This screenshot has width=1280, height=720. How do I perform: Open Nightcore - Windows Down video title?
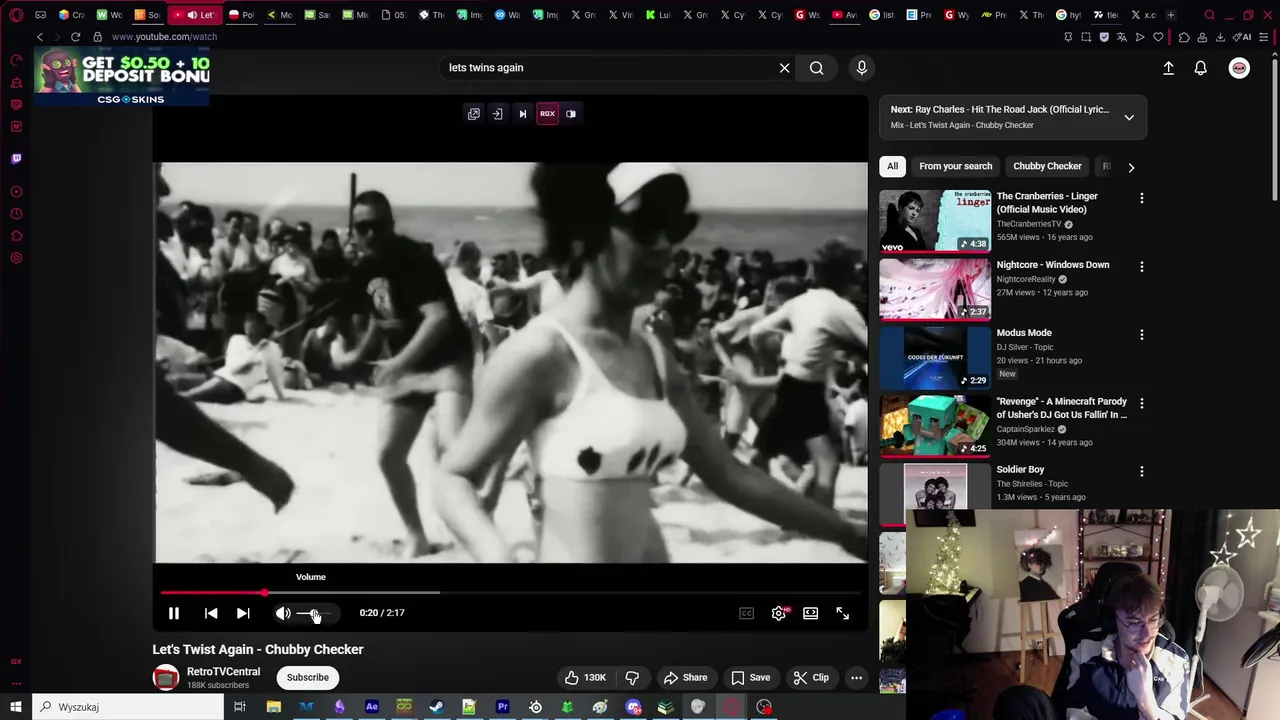(1053, 265)
